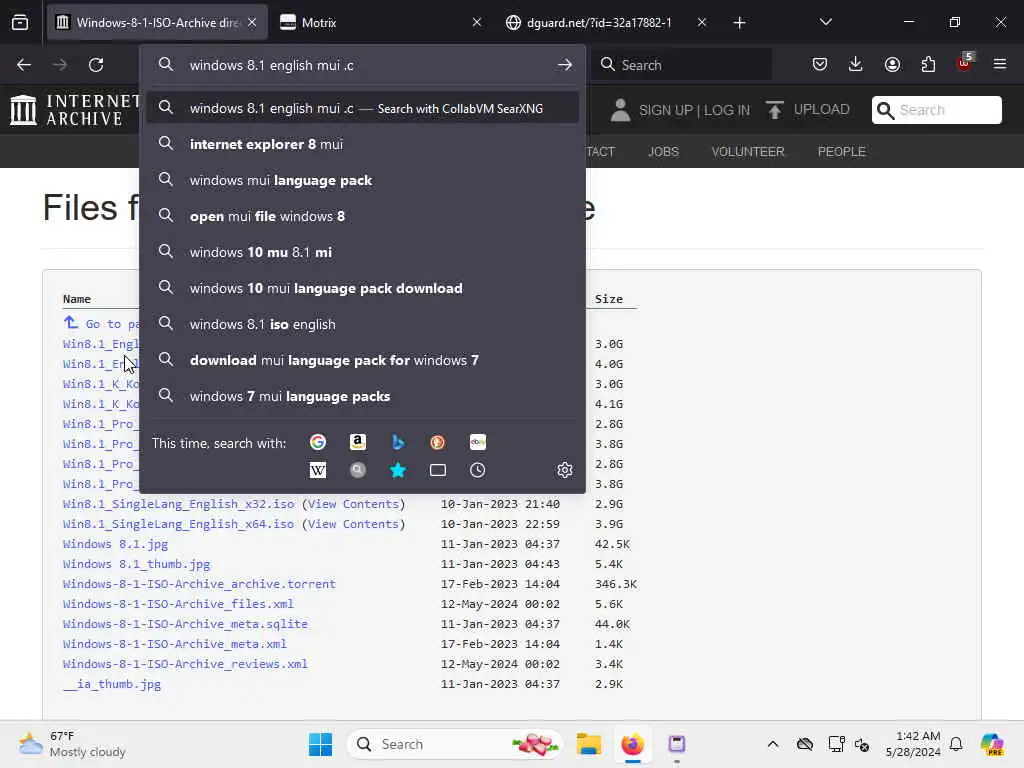Click the Internet Archive Search field
Image resolution: width=1024 pixels, height=768 pixels.
click(936, 110)
